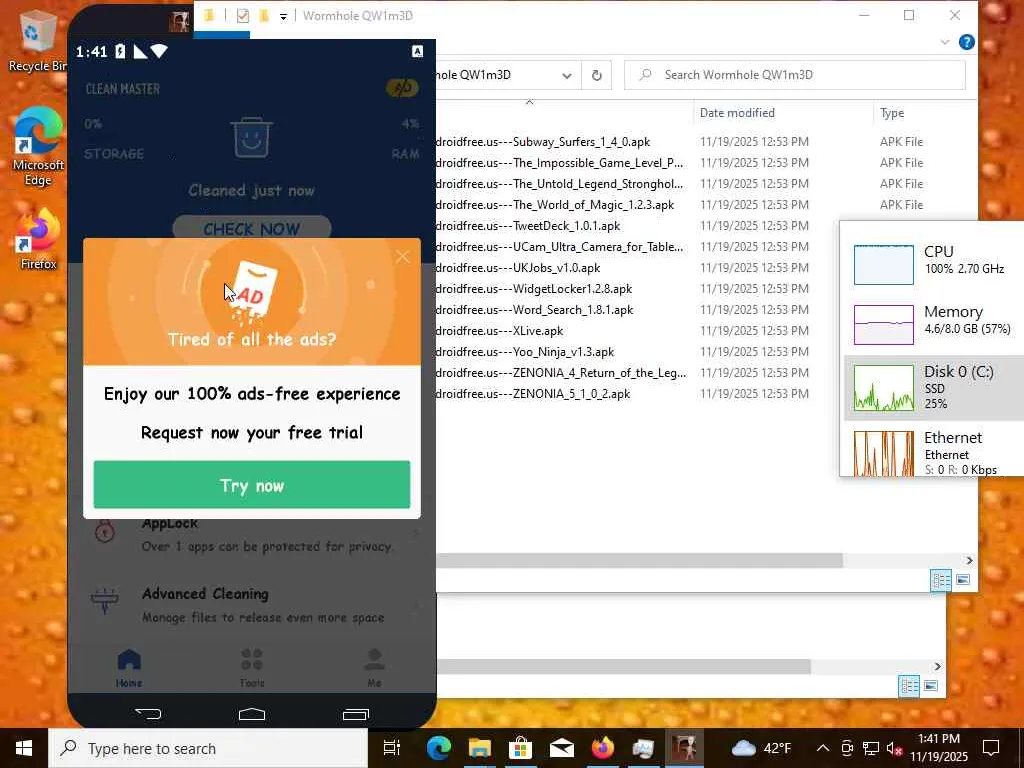Open Task View on taskbar

(391, 748)
